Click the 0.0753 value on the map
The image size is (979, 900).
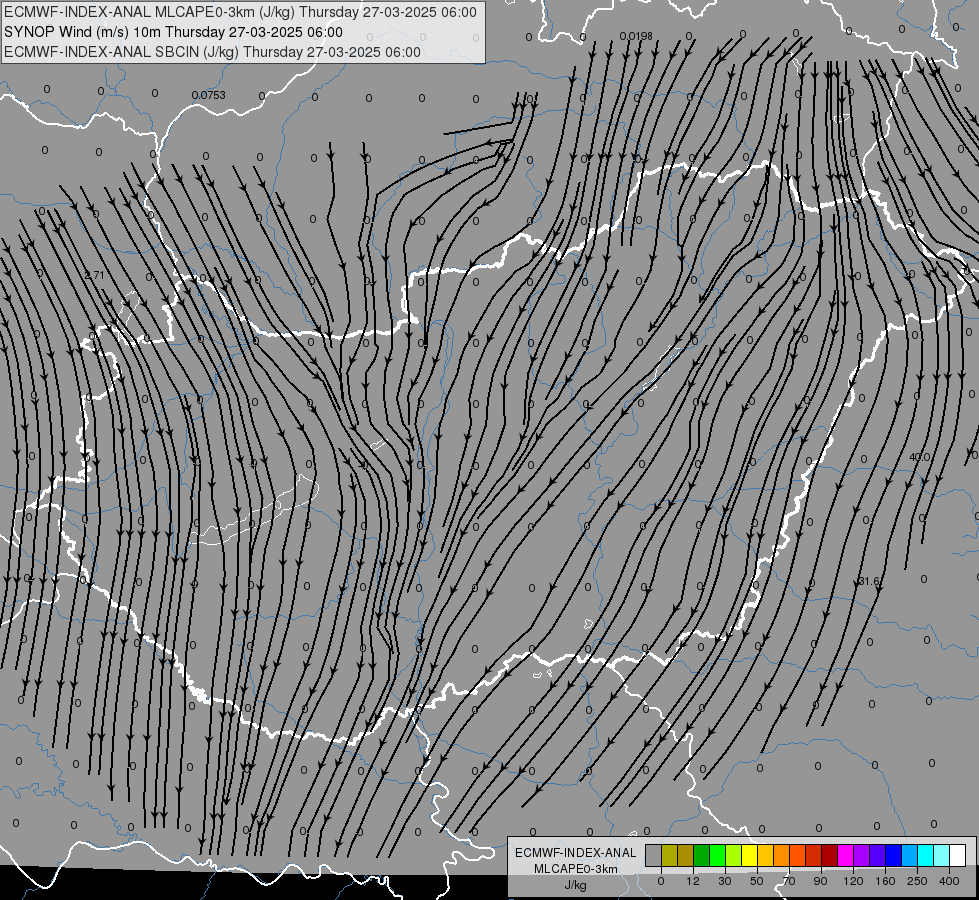click(209, 95)
